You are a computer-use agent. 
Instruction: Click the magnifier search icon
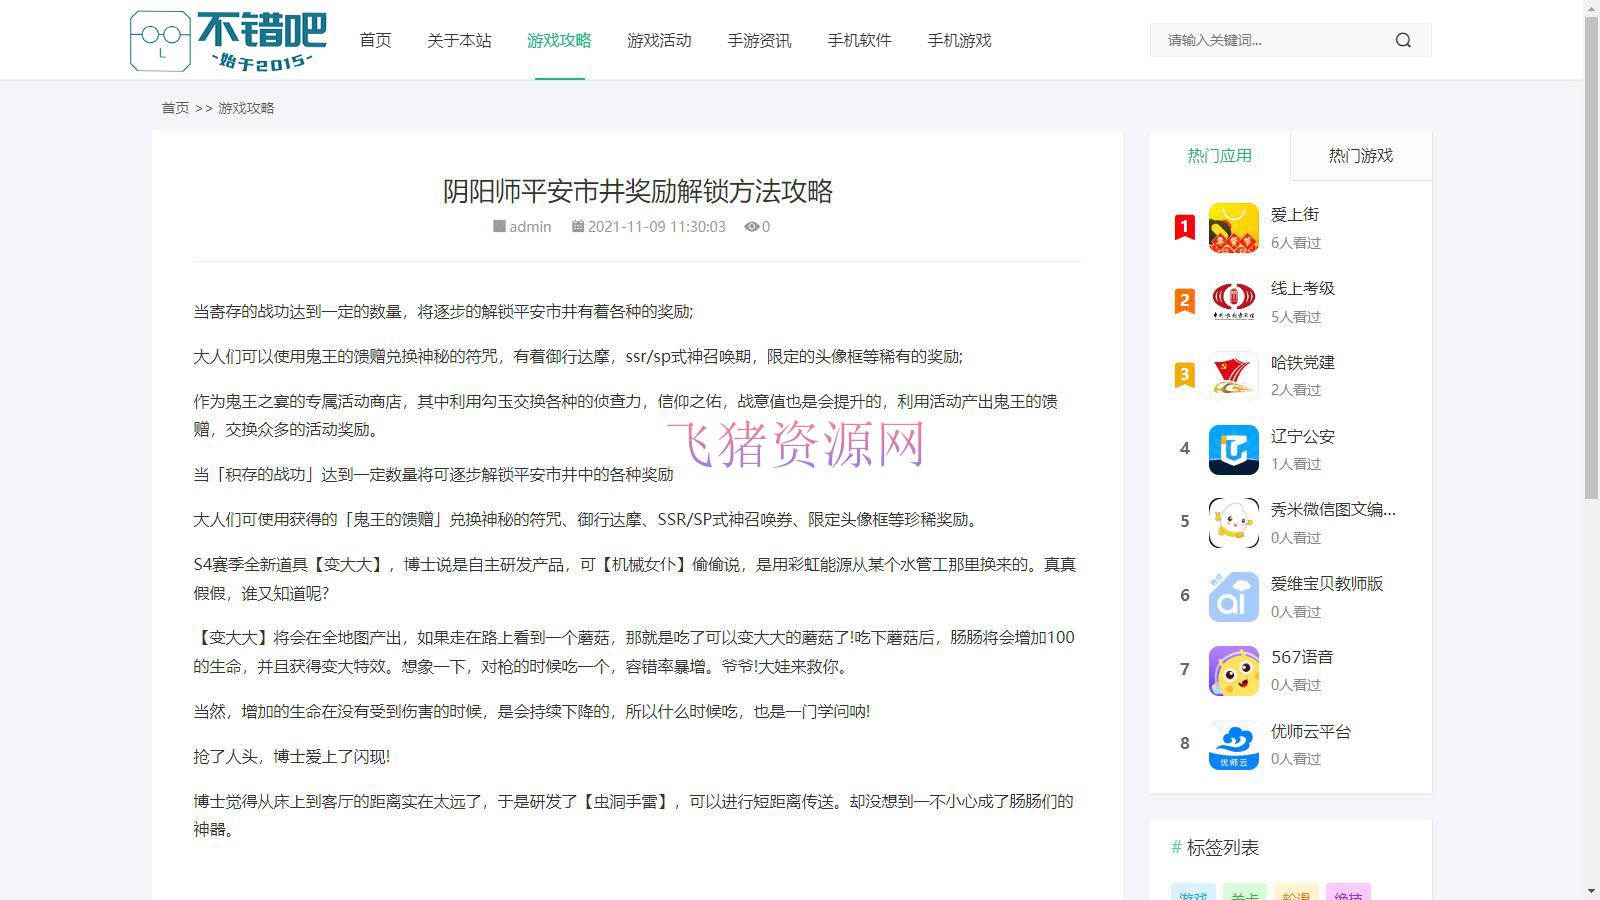click(x=1403, y=40)
